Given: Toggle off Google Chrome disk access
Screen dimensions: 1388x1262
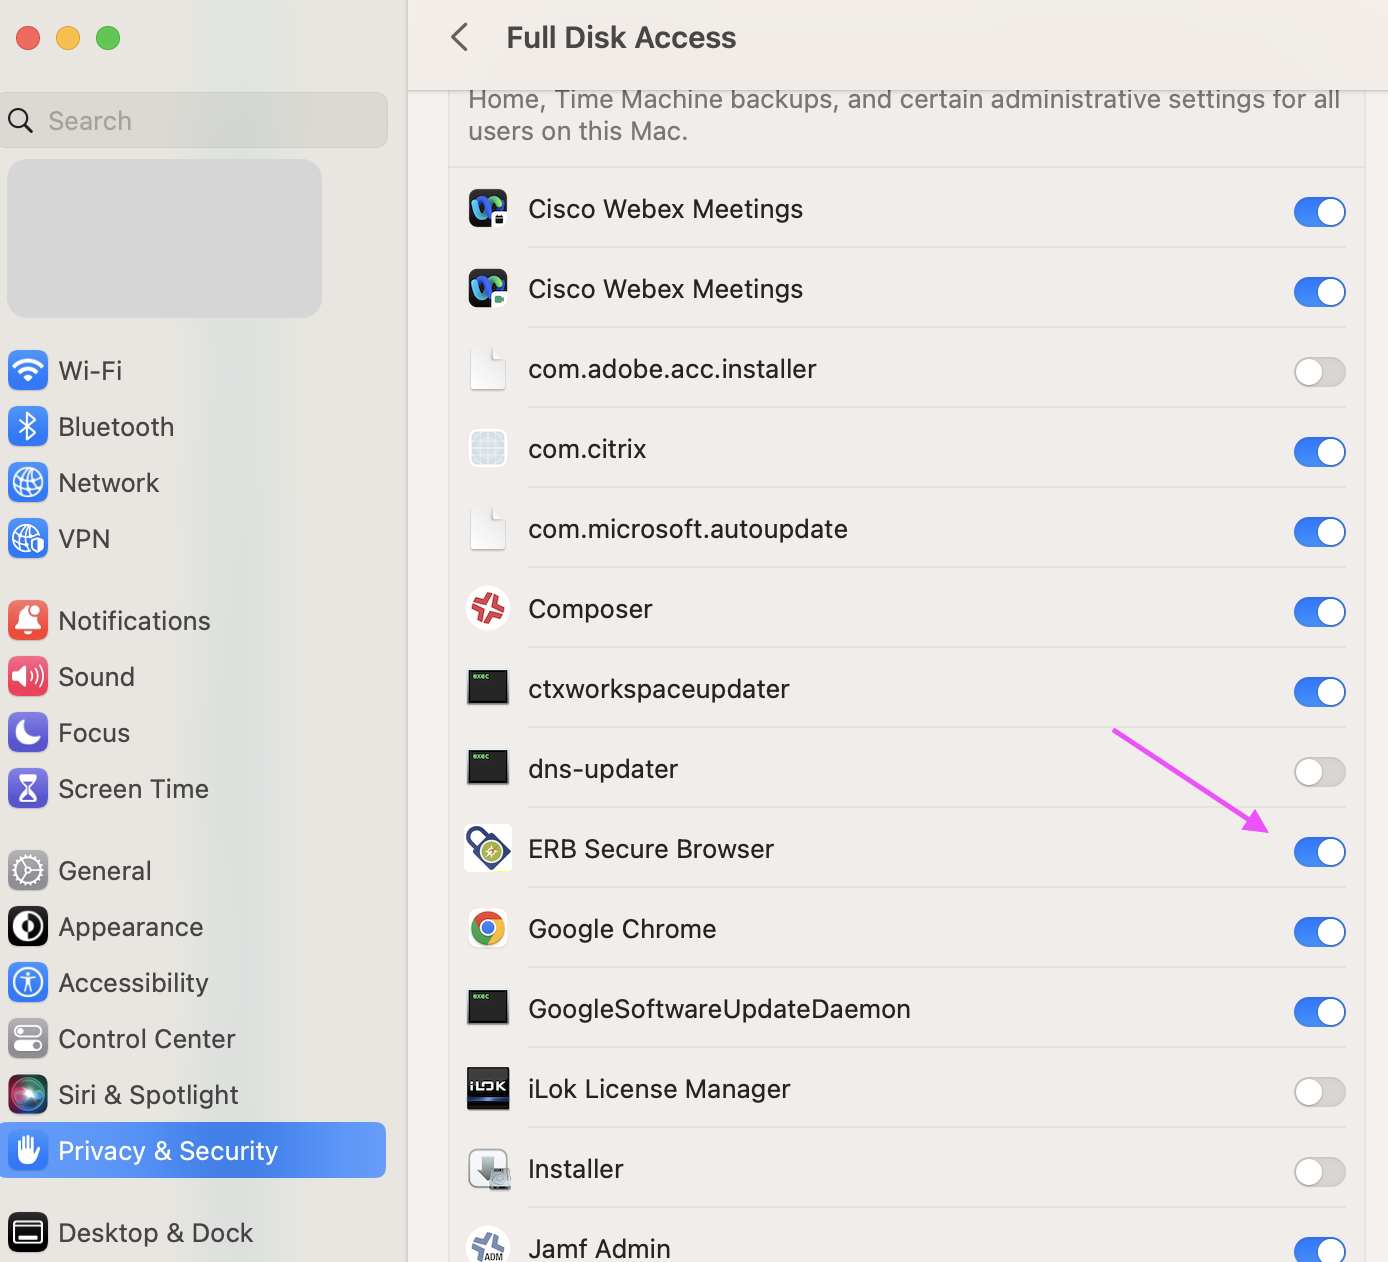Looking at the screenshot, I should click(x=1319, y=932).
